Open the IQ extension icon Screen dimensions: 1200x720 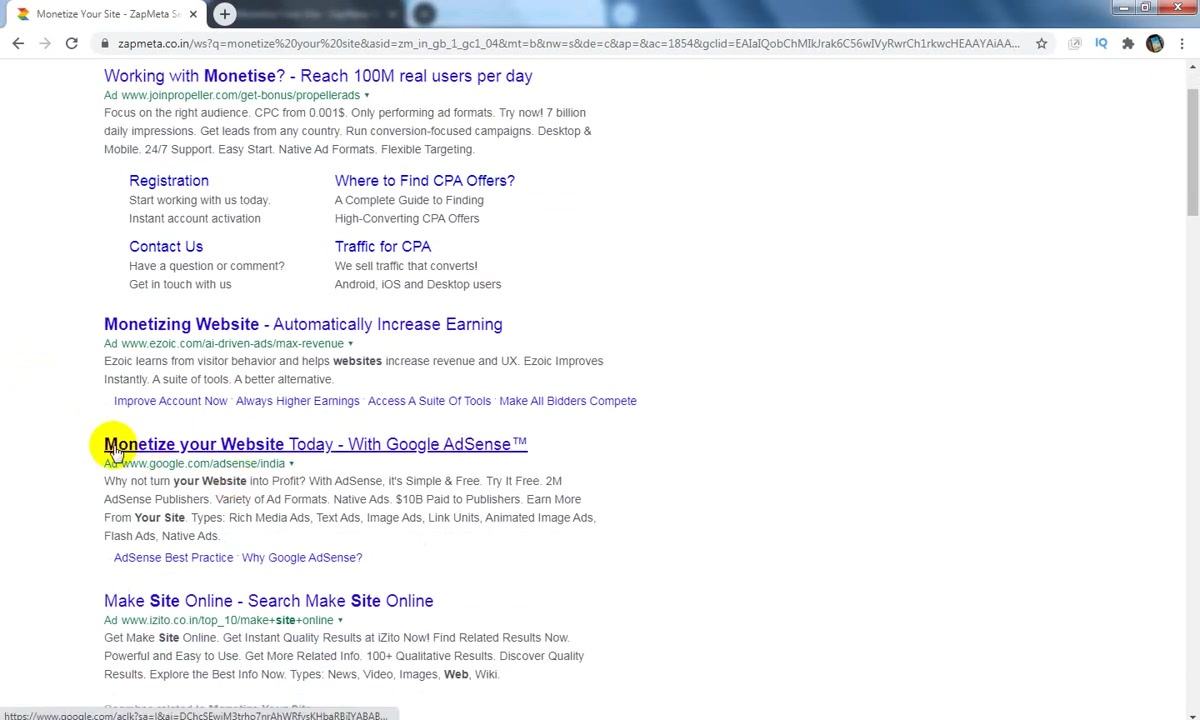[x=1101, y=43]
